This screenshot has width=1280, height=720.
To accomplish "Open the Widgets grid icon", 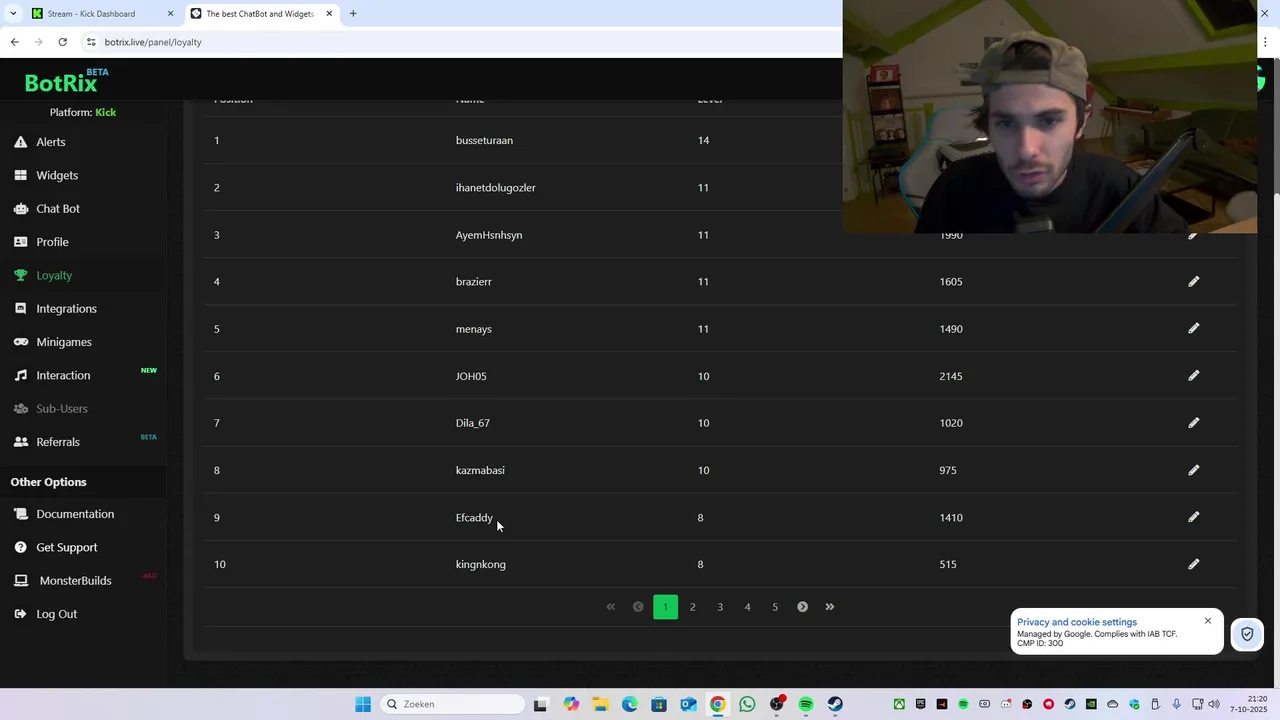I will pyautogui.click(x=20, y=175).
